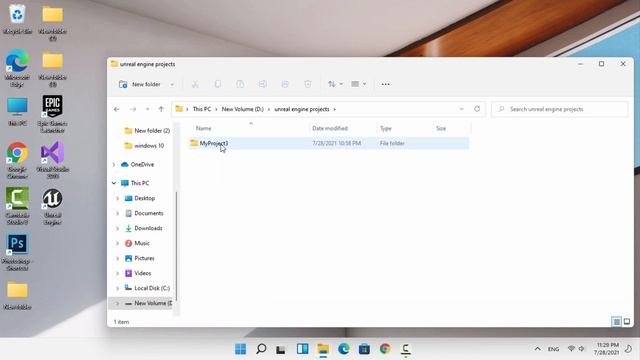This screenshot has width=640, height=360.
Task: Switch to large icons view in status bar
Action: pyautogui.click(x=627, y=322)
